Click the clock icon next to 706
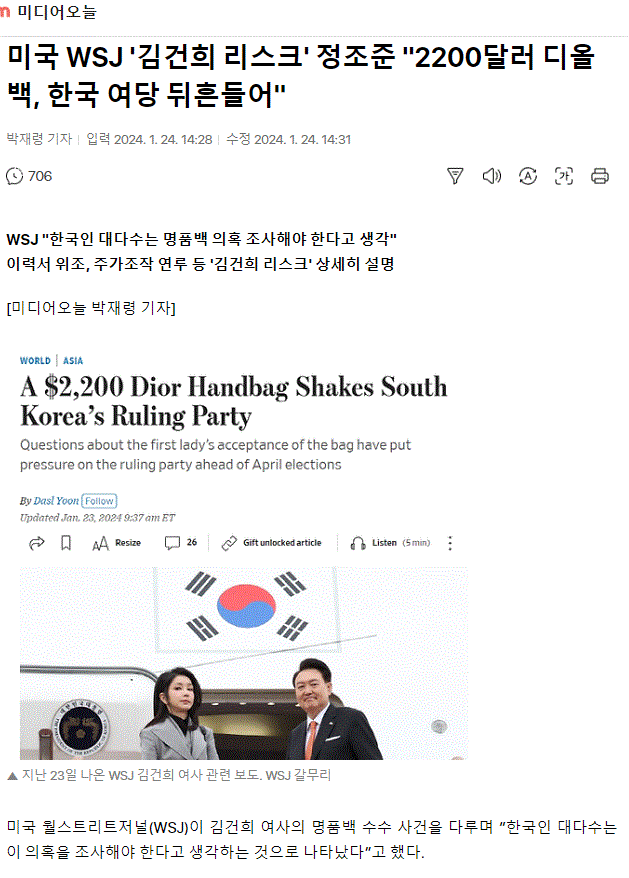 (x=15, y=176)
